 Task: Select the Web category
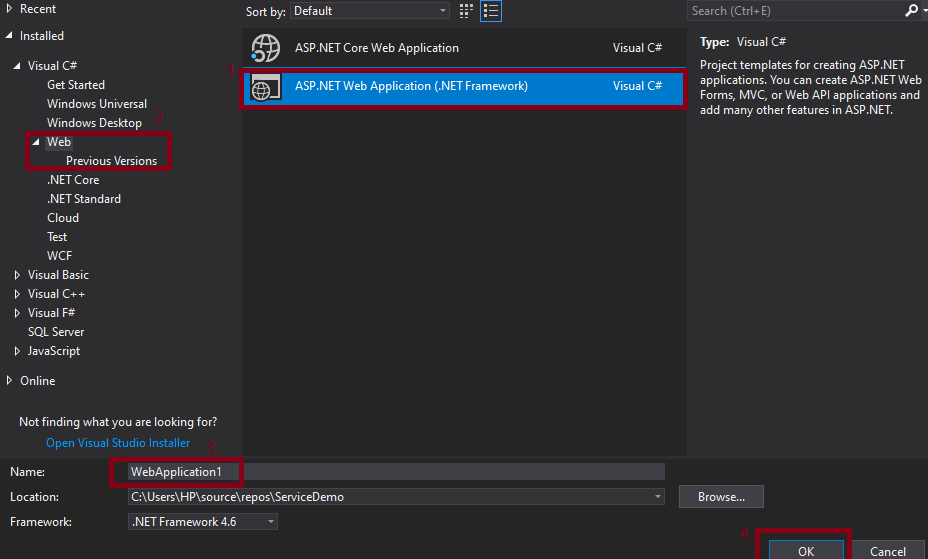(x=59, y=142)
